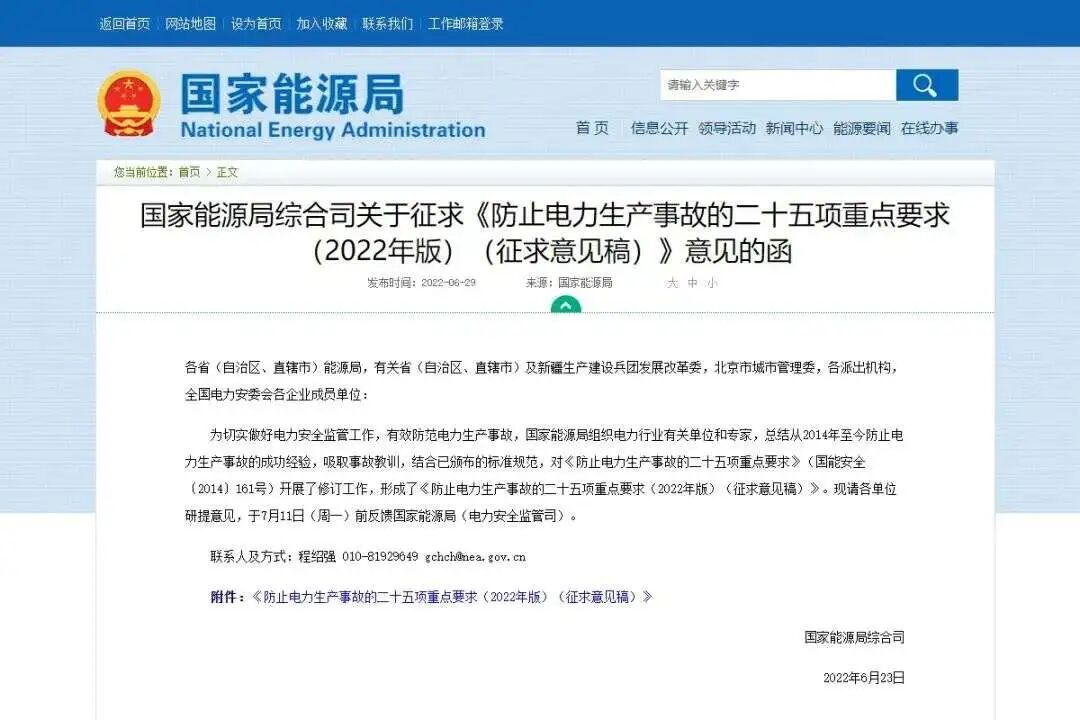Screen dimensions: 1080x720
Task: Open 在线办事 navigation item
Action: pos(930,128)
